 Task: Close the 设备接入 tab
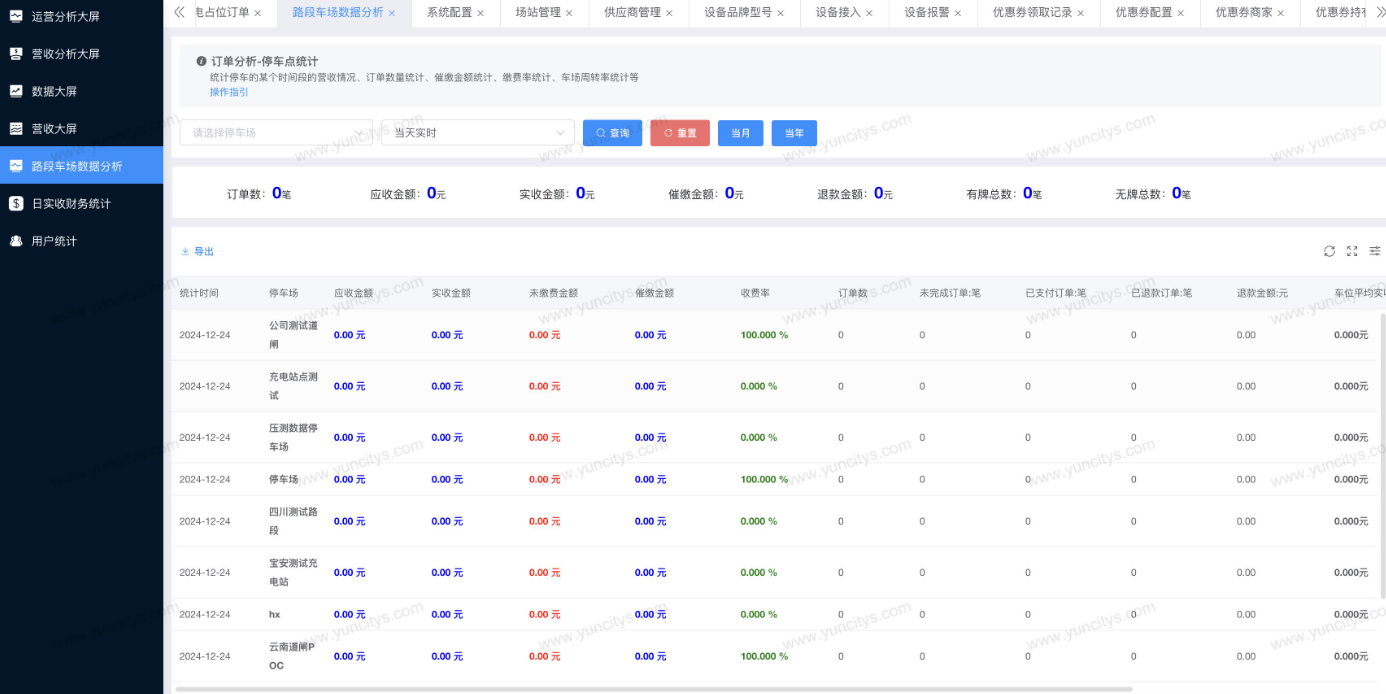tap(870, 13)
